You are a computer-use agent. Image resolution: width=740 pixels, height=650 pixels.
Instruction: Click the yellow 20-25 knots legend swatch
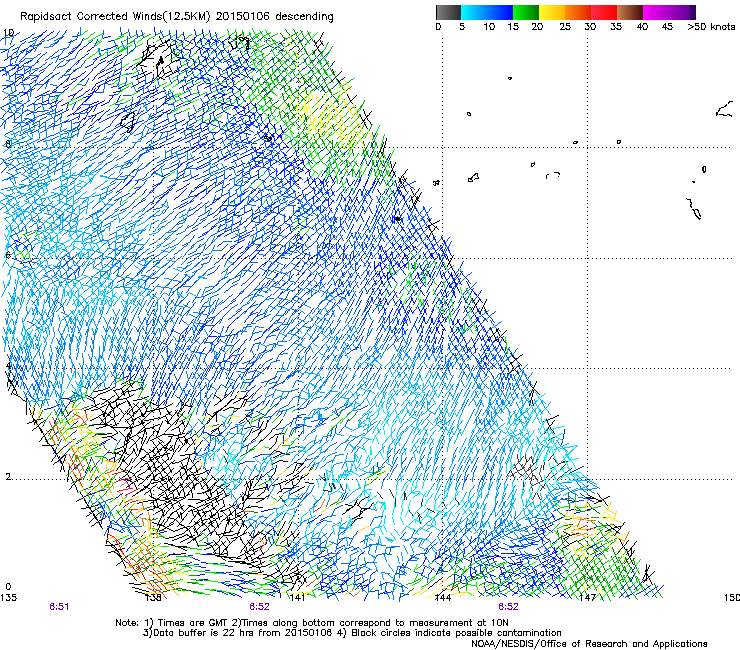pyautogui.click(x=552, y=12)
